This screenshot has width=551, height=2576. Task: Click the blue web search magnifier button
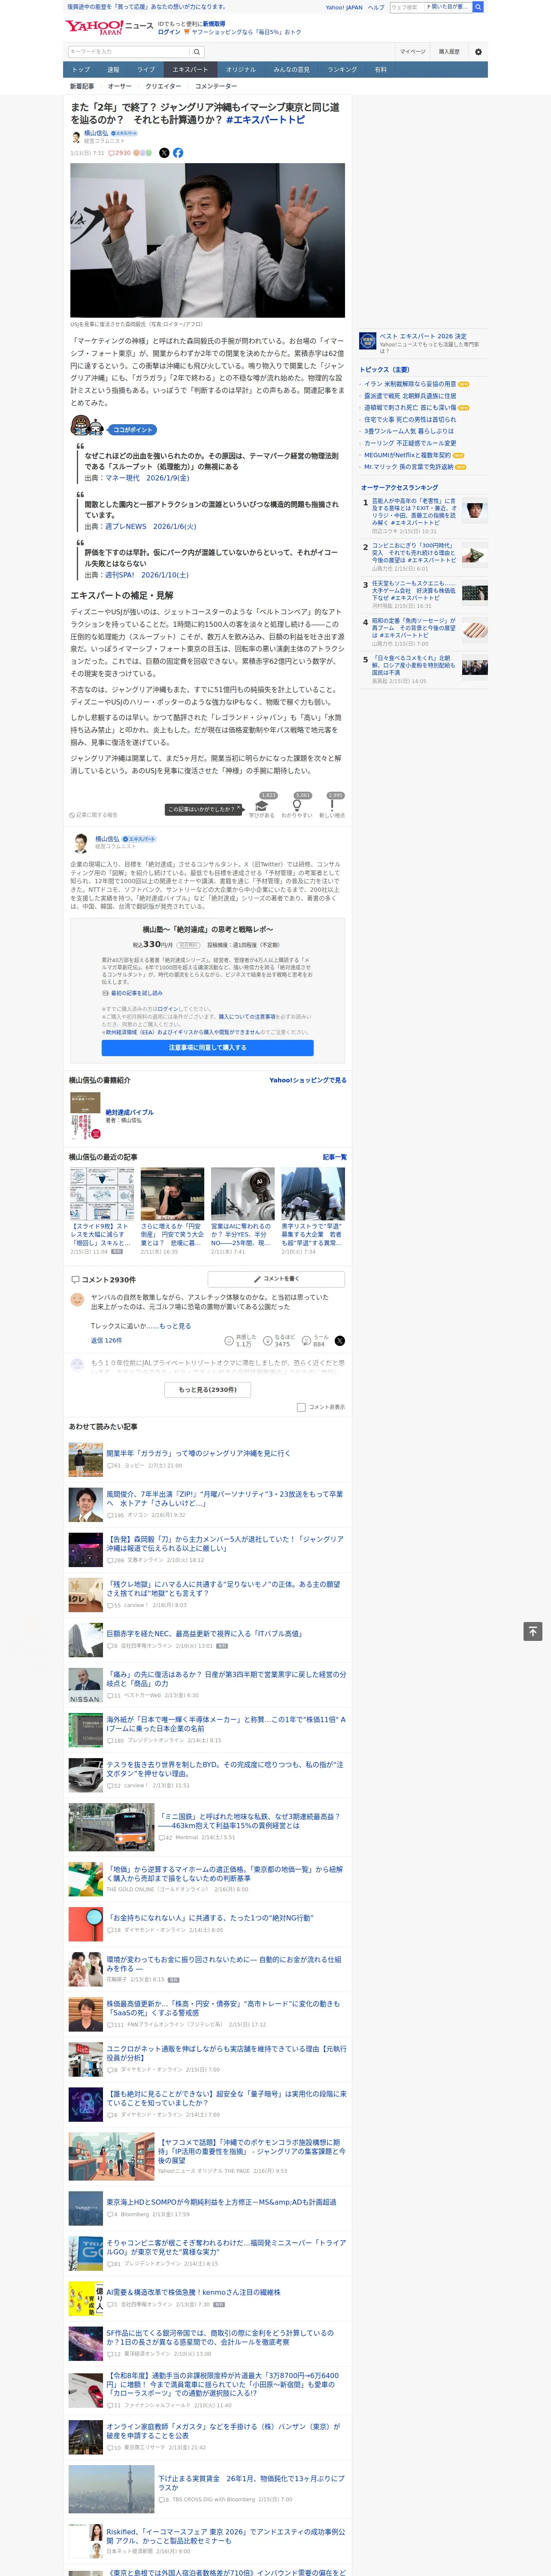(478, 7)
